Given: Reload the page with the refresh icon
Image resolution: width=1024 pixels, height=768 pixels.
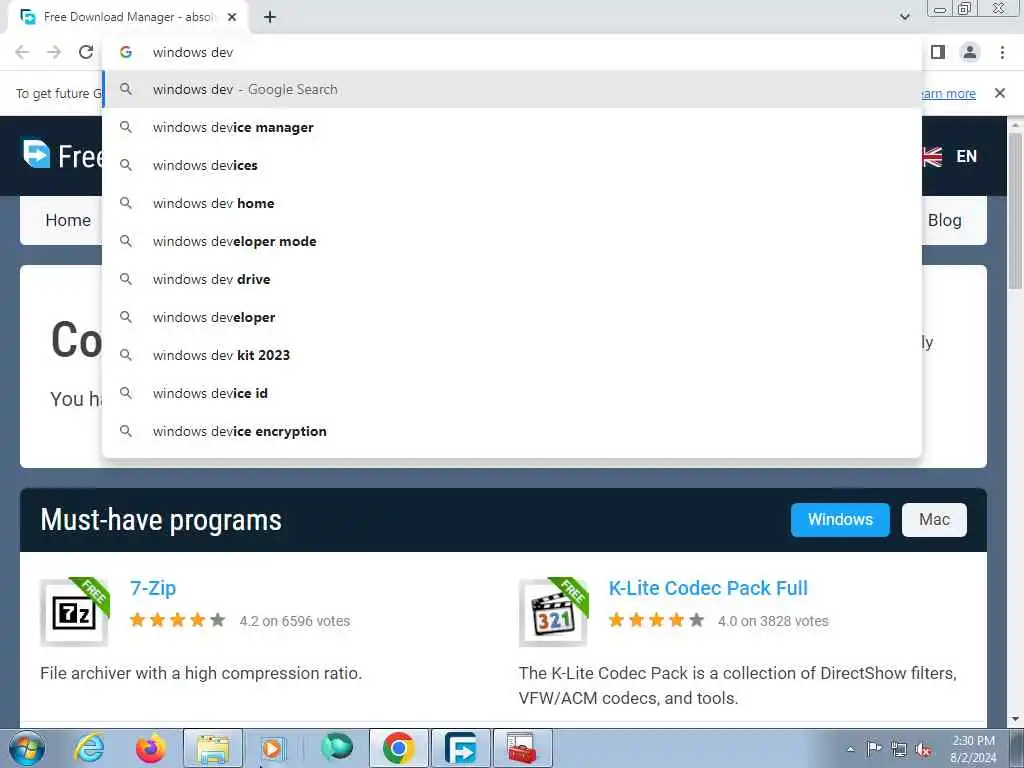Looking at the screenshot, I should click(86, 52).
